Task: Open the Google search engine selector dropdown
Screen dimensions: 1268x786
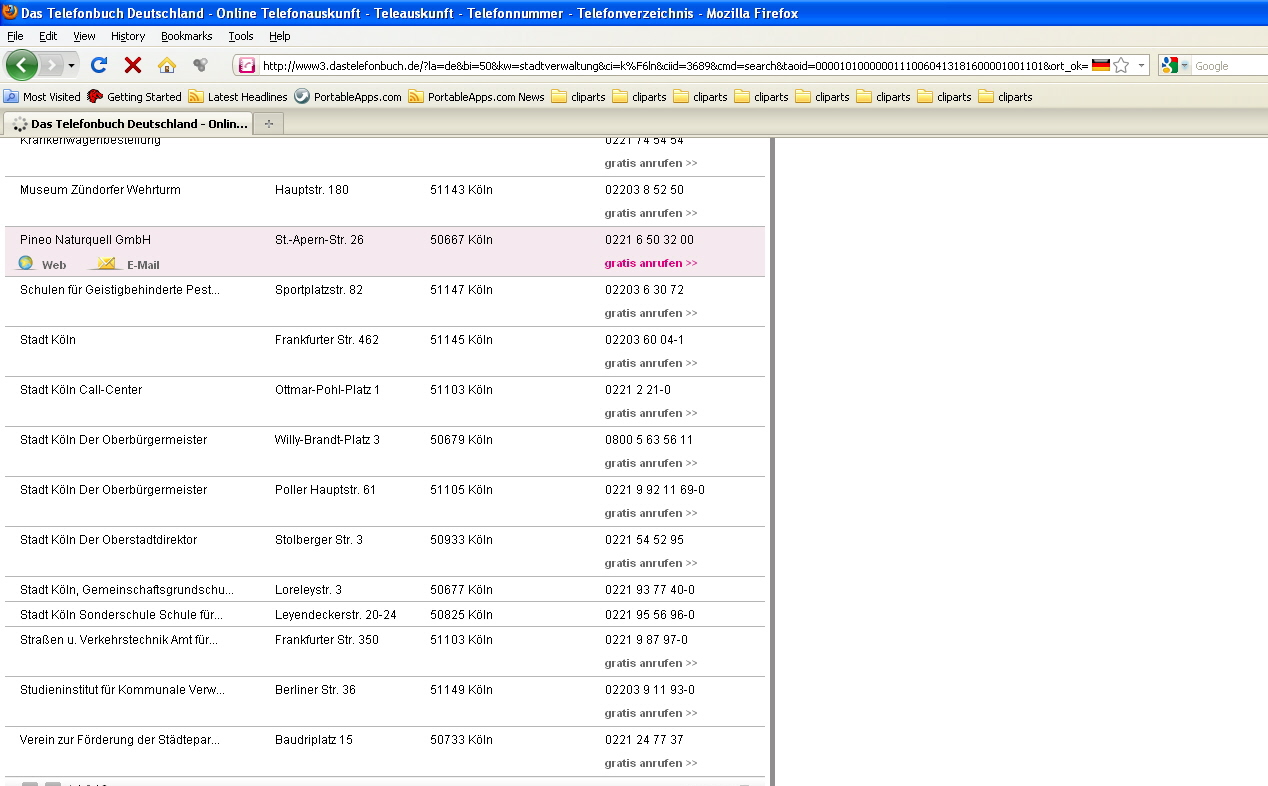Action: coord(1185,65)
